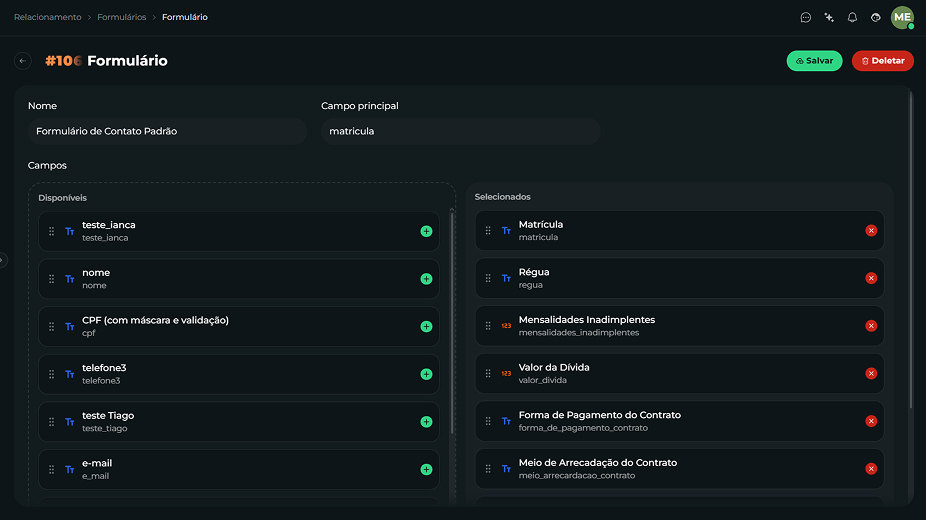Remove the Matrícula selected field
This screenshot has height=520, width=926.
[x=871, y=231]
